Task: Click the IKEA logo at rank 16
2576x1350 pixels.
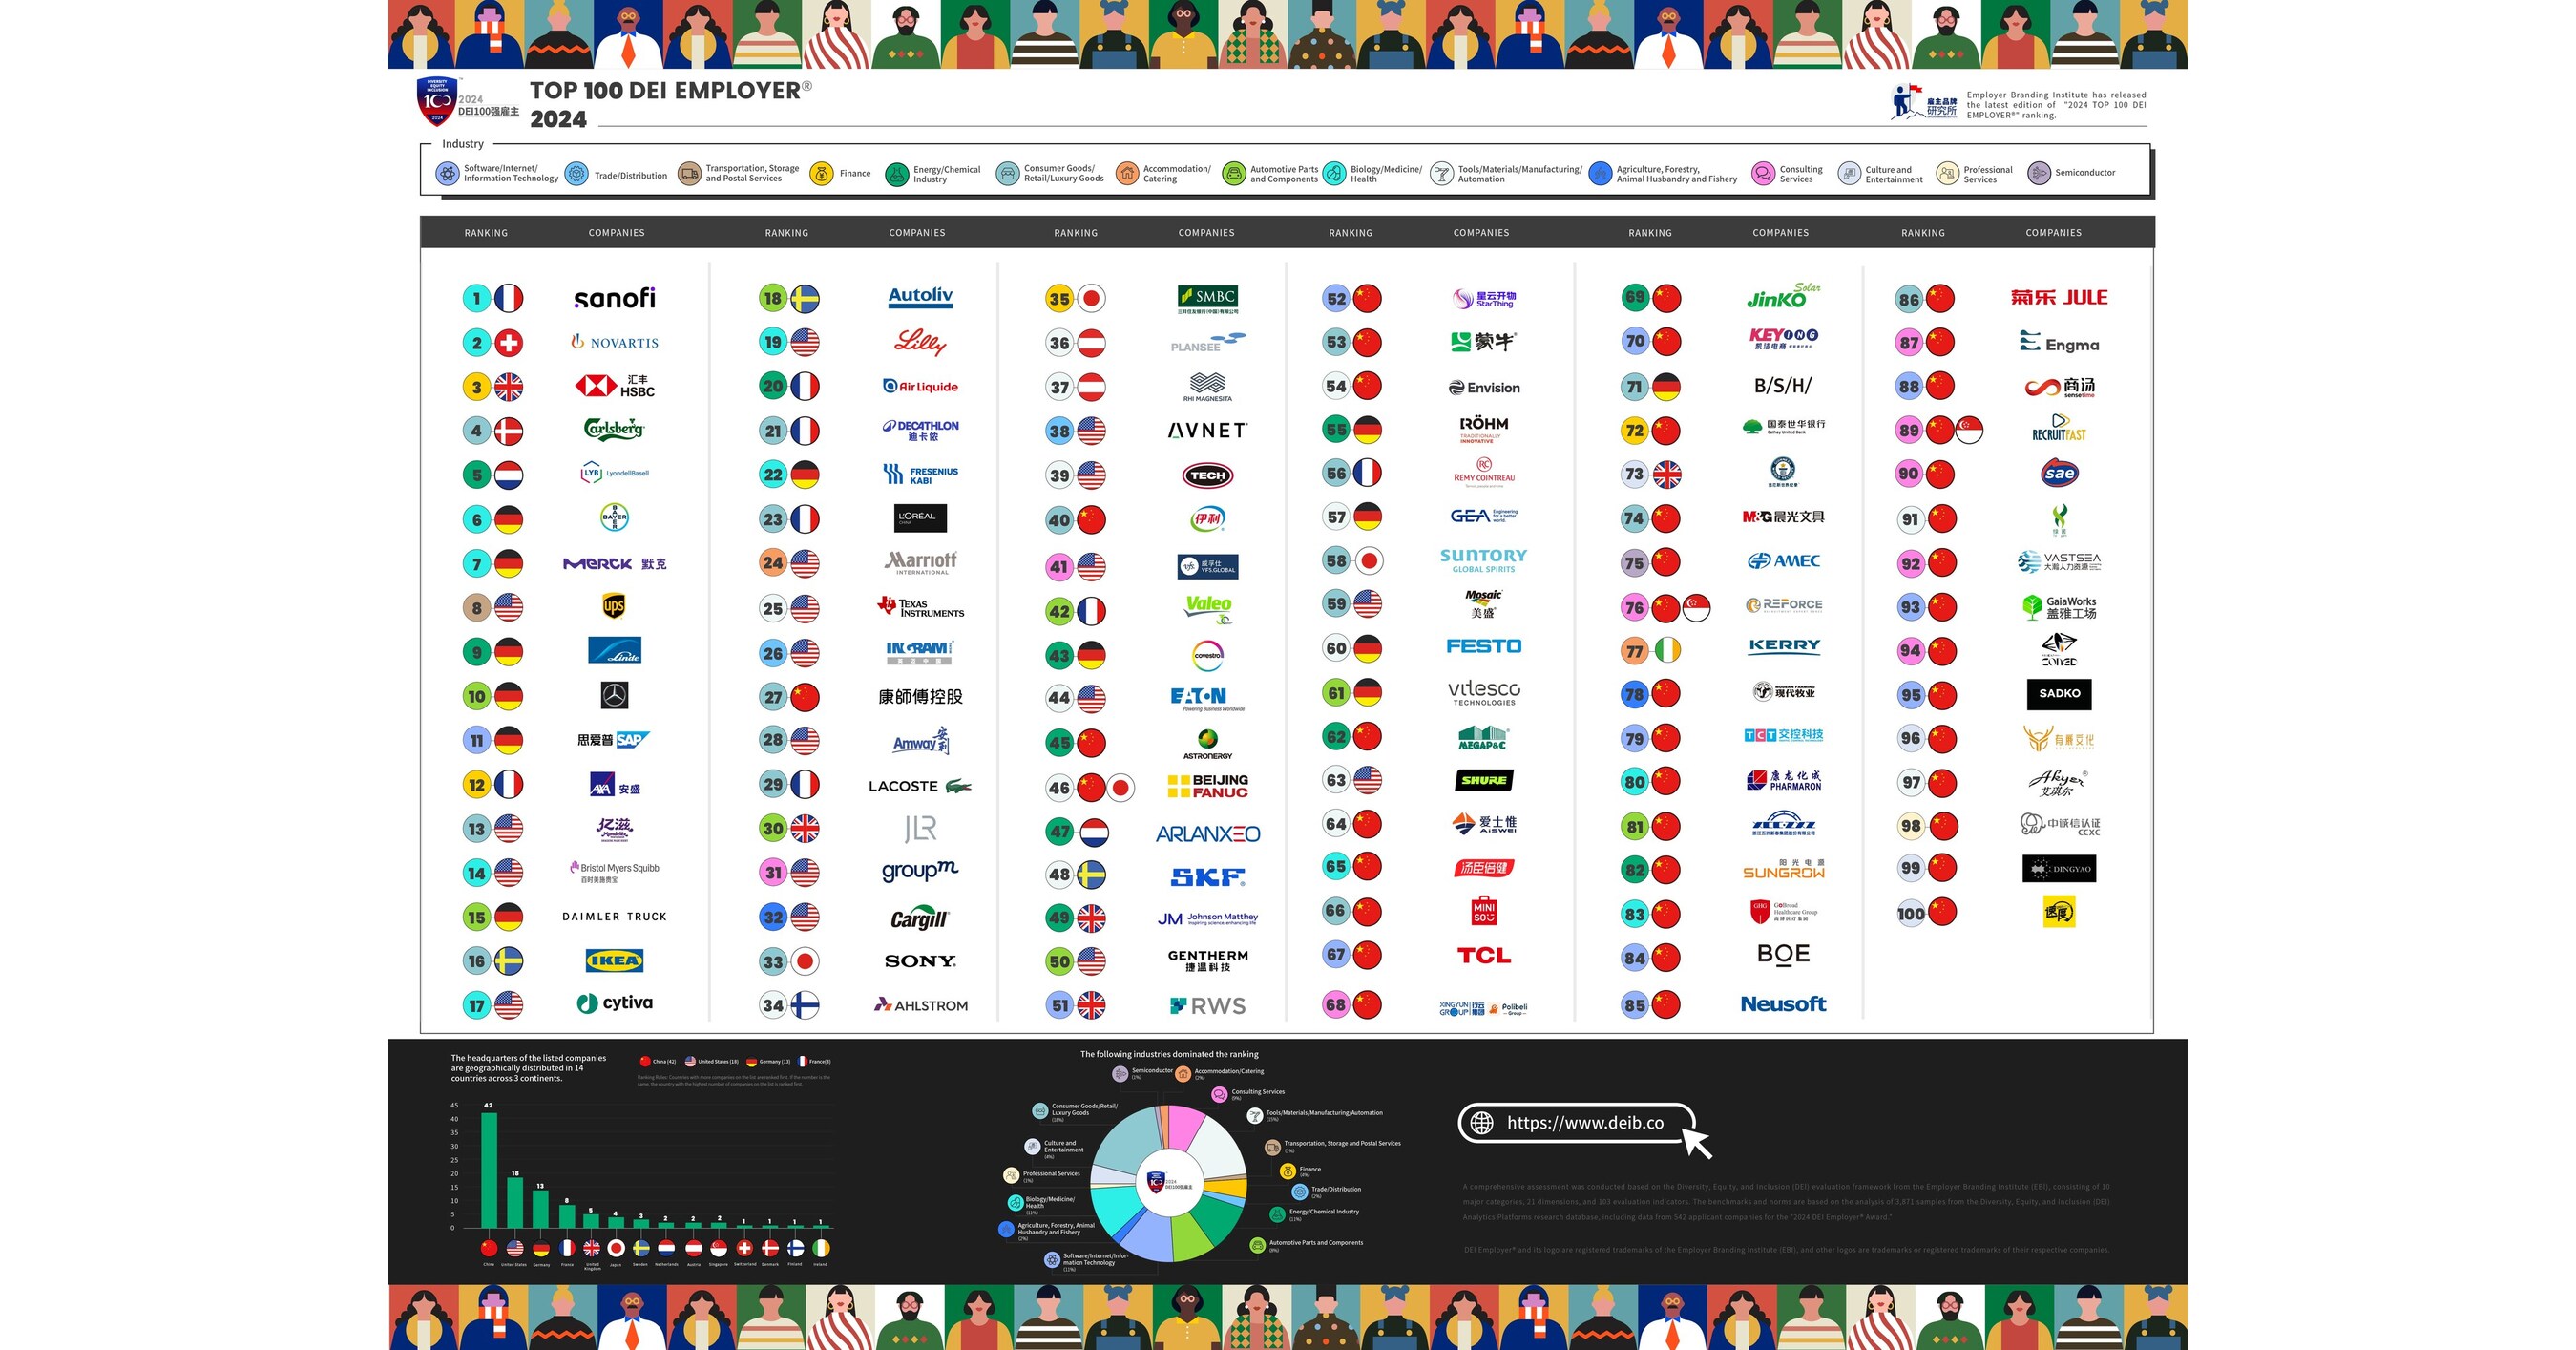Action: coord(614,961)
